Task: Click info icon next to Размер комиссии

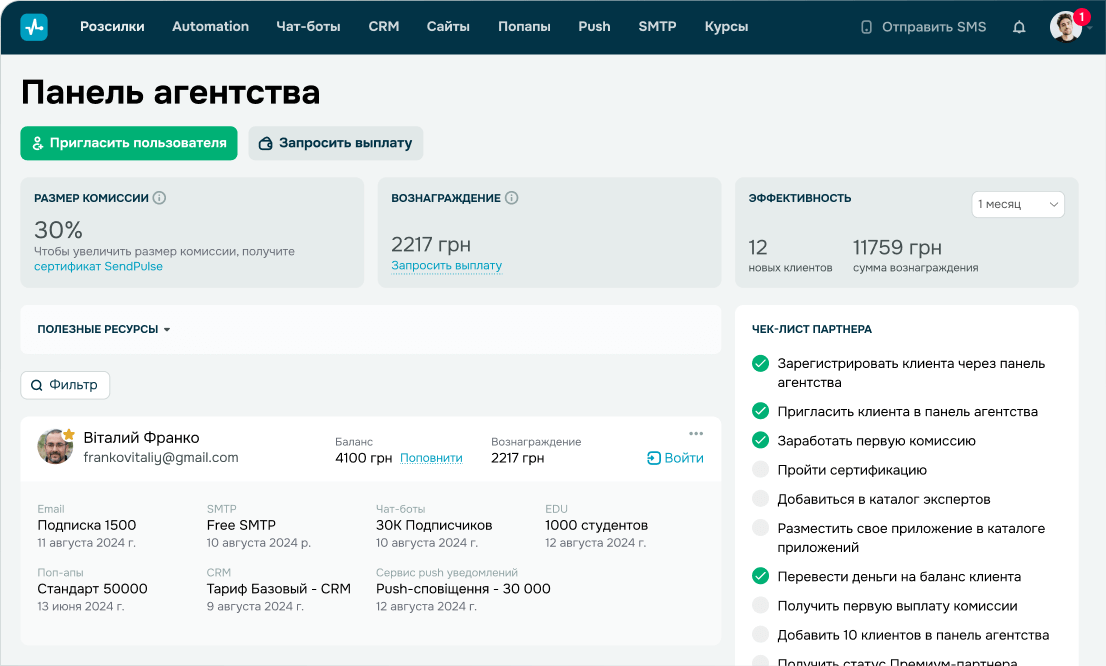Action: (x=159, y=198)
